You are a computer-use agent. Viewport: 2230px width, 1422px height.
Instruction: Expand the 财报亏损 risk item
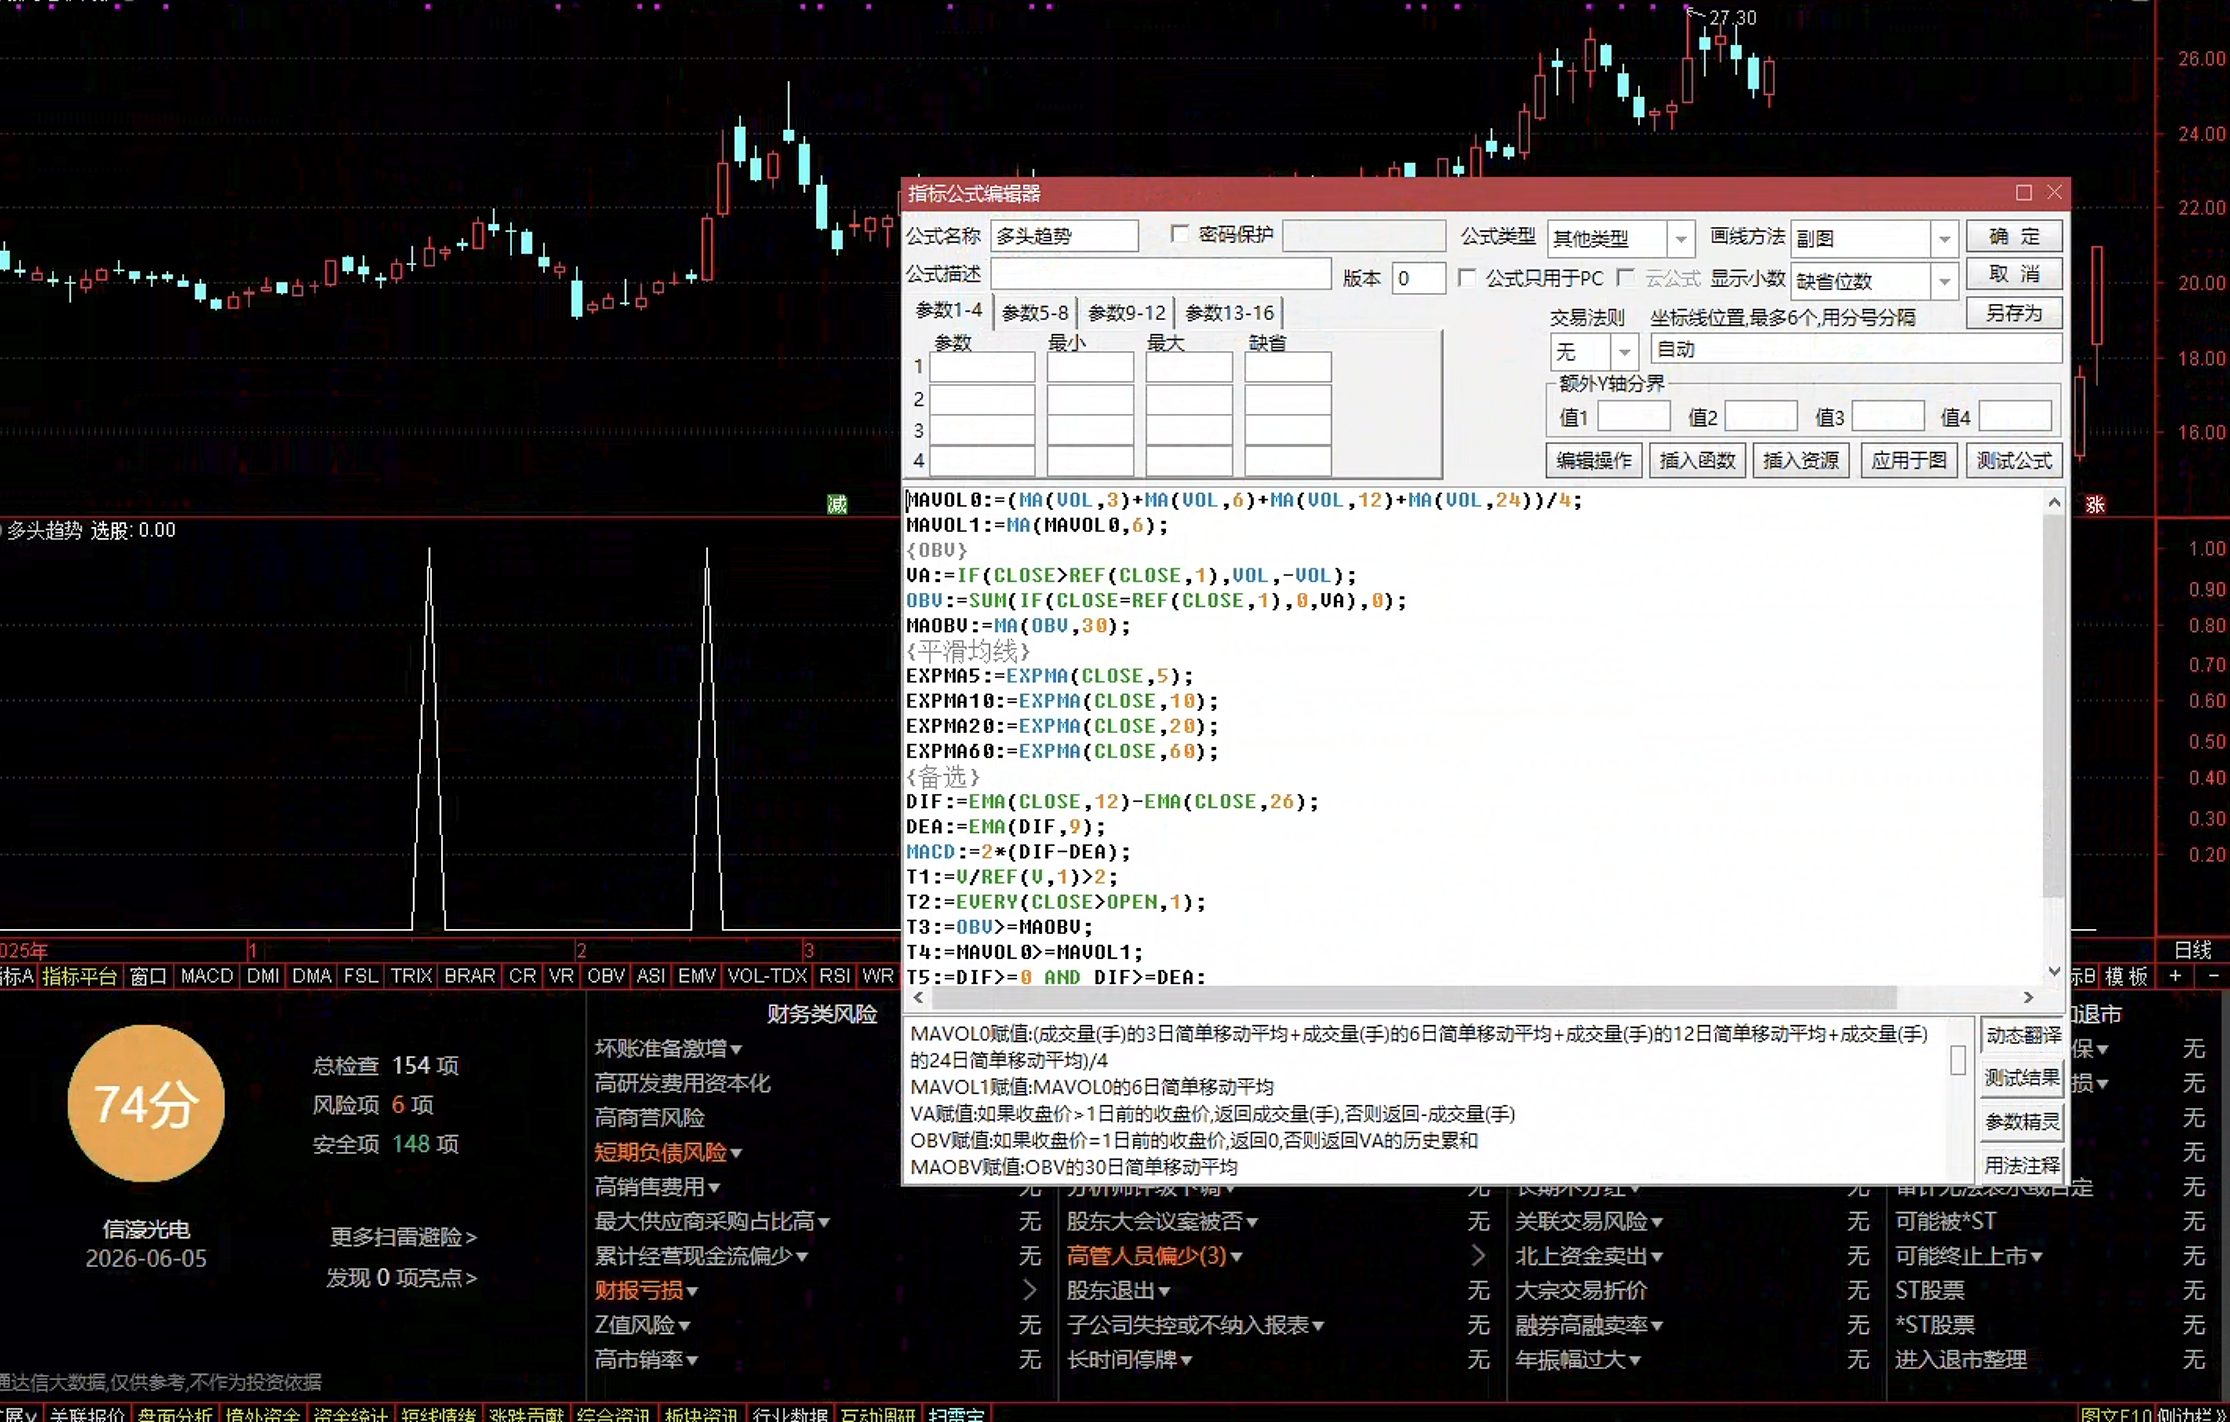point(646,1290)
